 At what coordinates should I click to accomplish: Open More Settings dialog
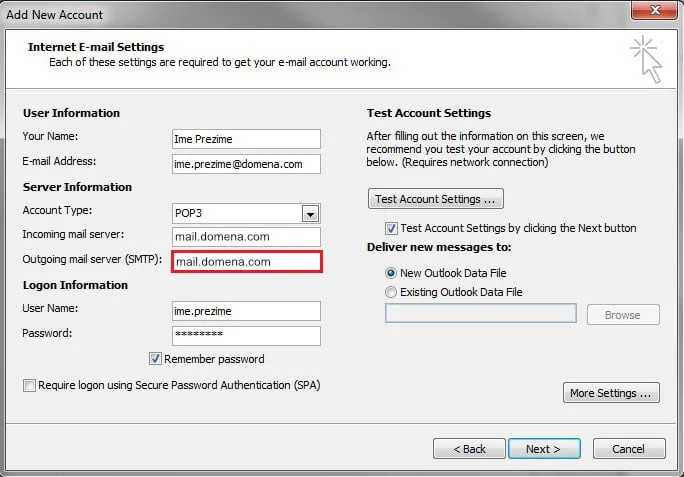(611, 393)
